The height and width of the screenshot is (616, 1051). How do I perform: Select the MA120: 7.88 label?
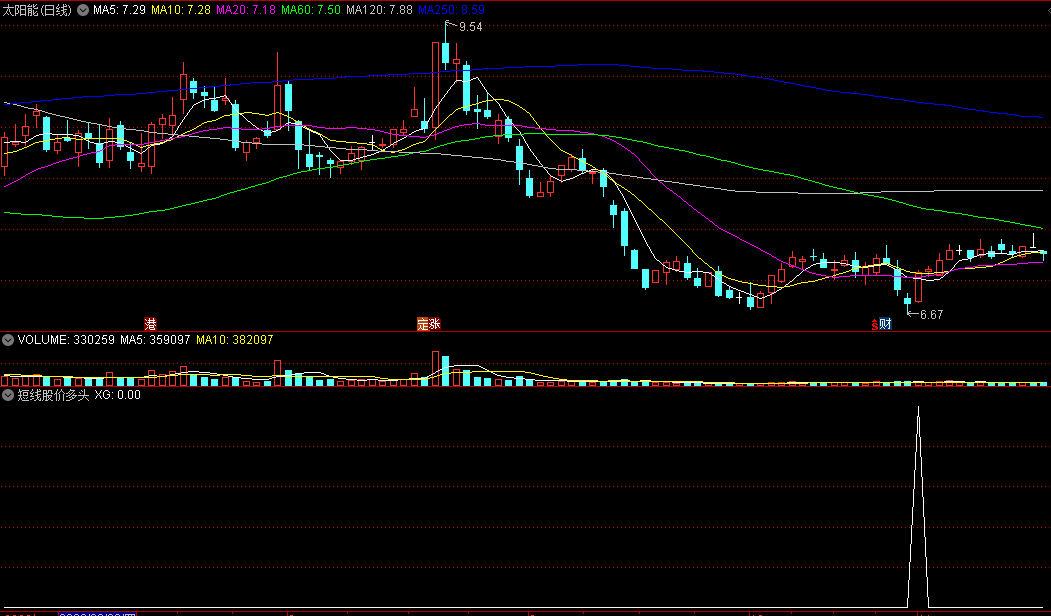coord(379,10)
